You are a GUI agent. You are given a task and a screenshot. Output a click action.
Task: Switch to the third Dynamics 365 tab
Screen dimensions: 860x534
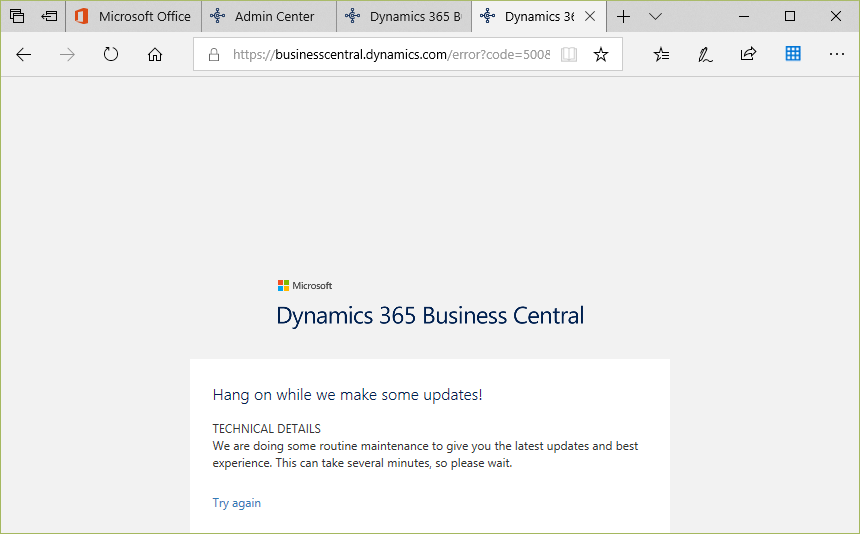(404, 16)
